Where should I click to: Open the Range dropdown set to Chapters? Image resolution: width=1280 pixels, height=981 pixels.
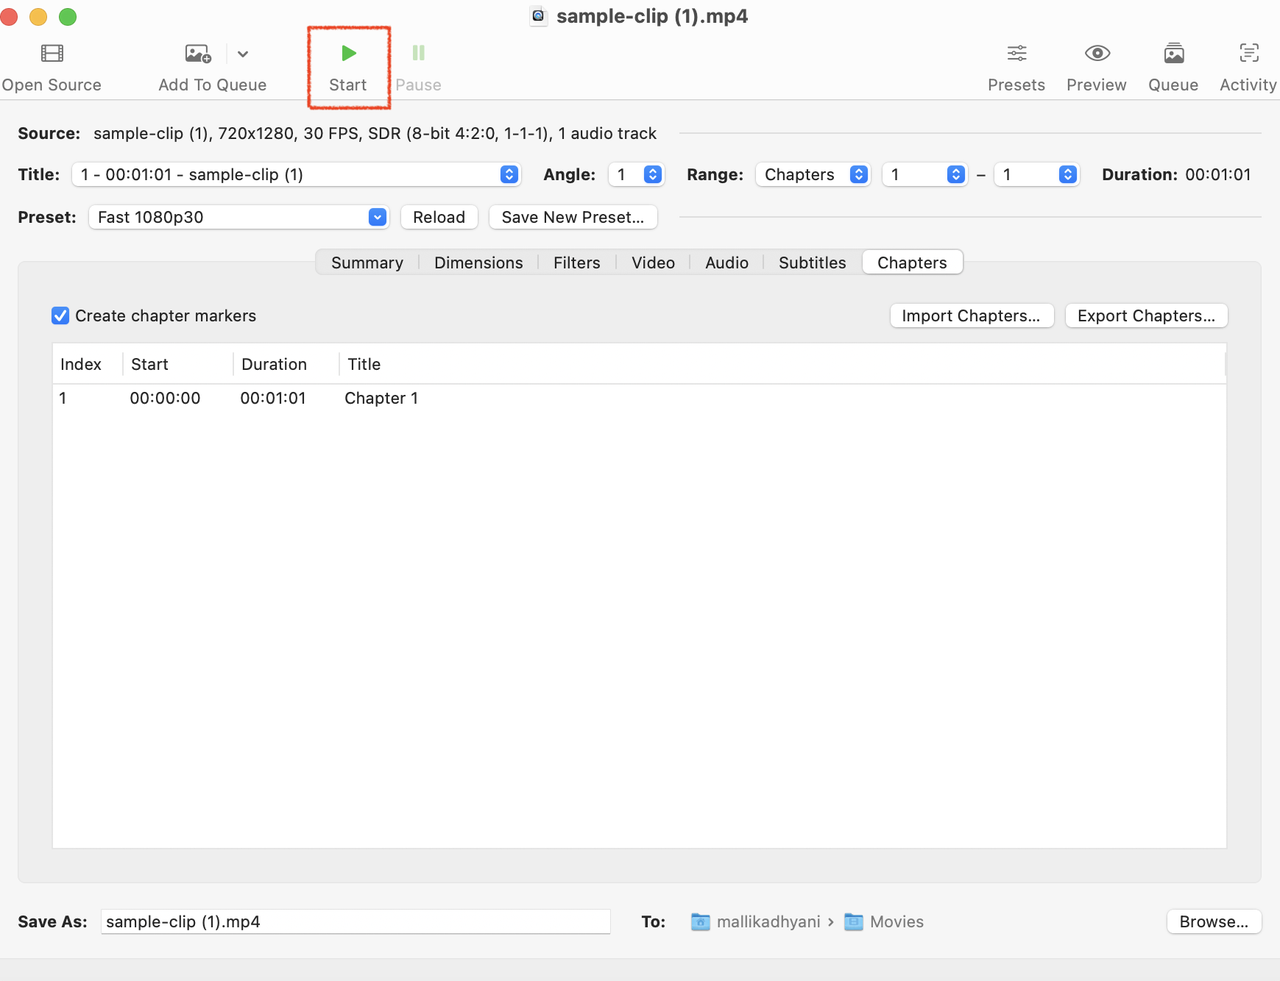click(812, 174)
